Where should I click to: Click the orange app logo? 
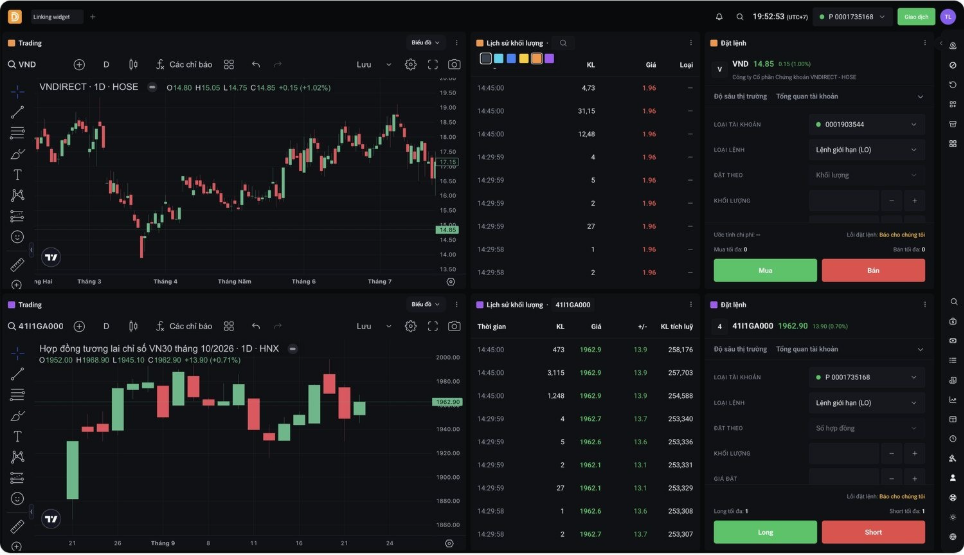click(15, 17)
